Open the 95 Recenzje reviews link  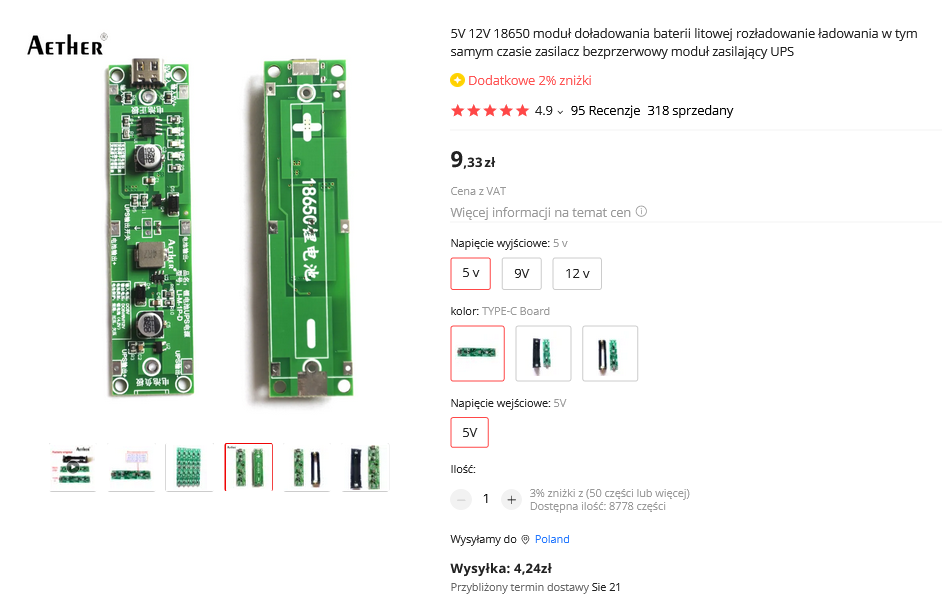[605, 111]
